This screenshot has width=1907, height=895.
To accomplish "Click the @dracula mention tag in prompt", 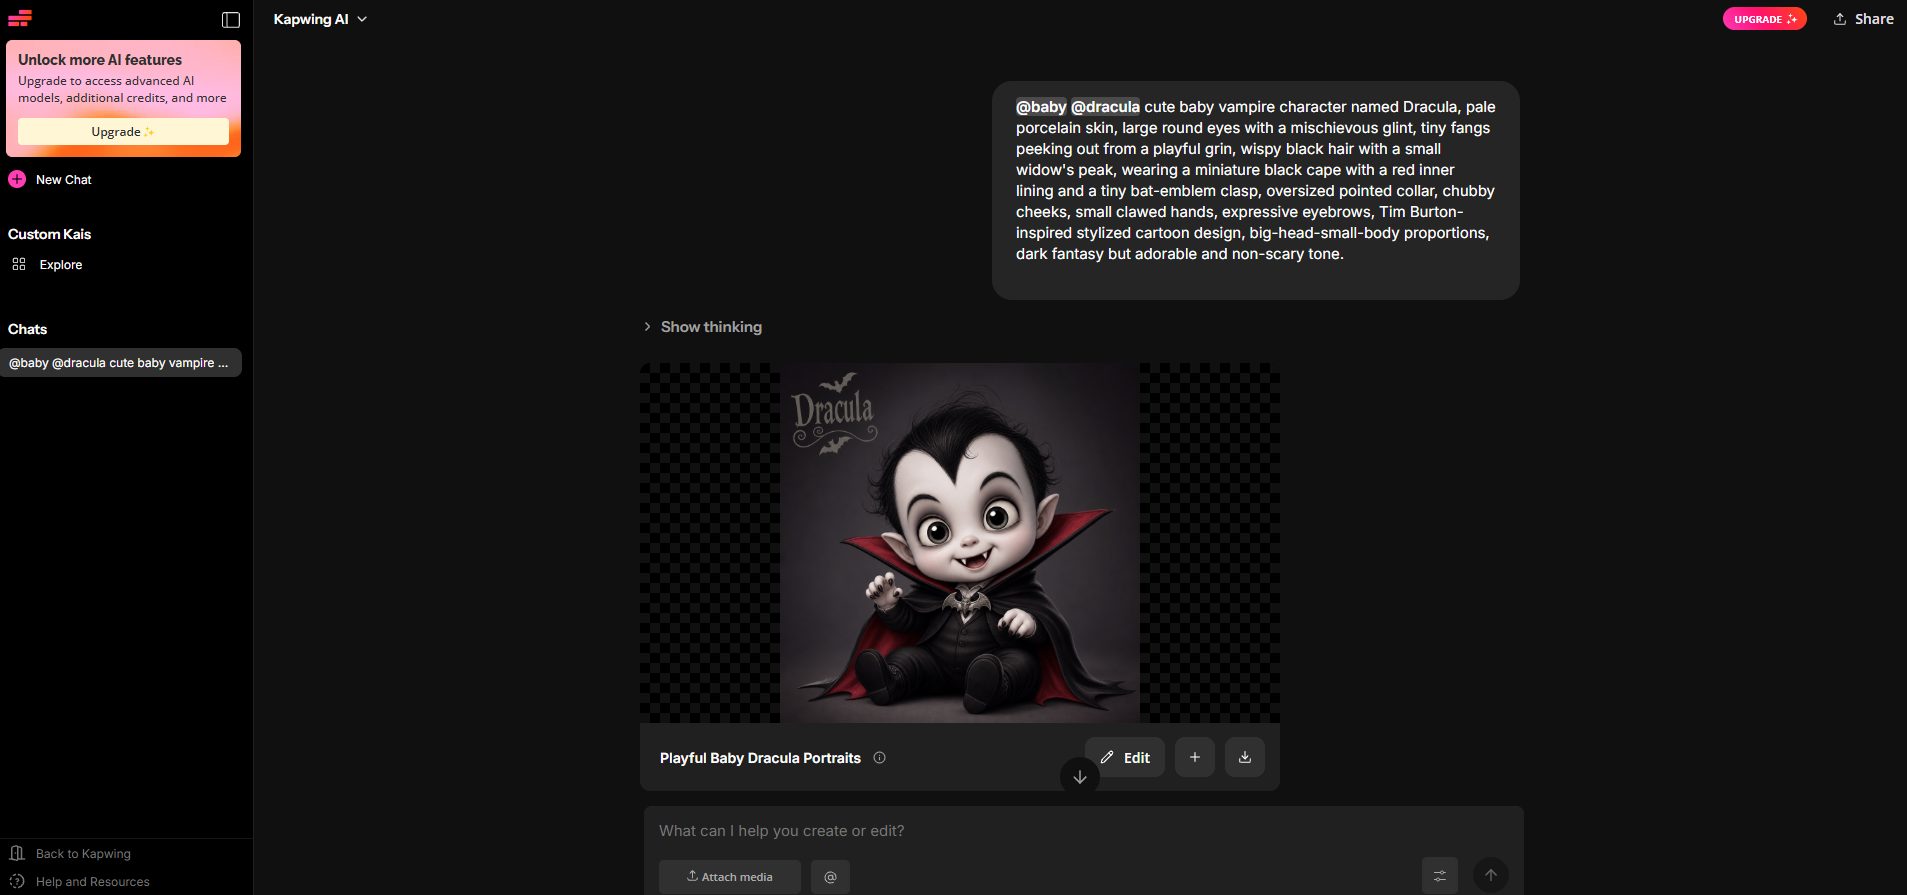I will click(1105, 107).
